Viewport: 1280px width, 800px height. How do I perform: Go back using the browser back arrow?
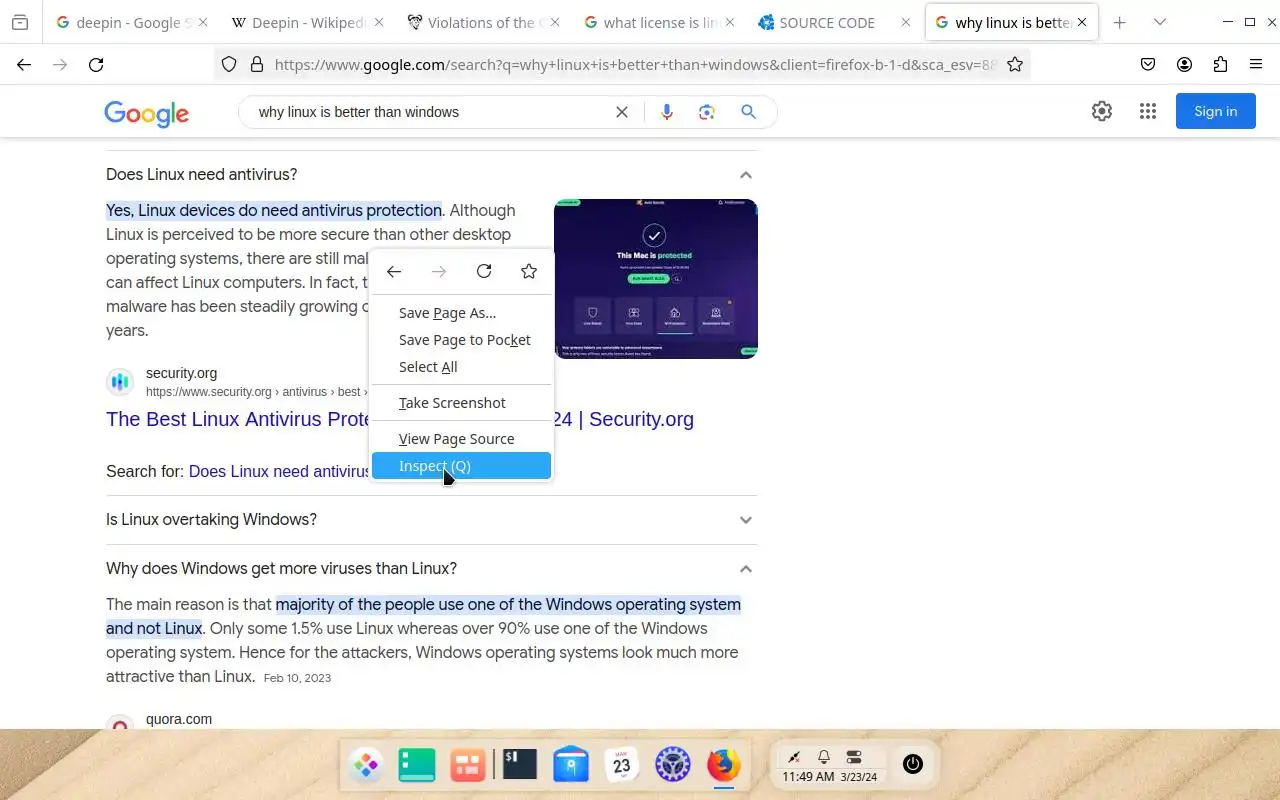click(24, 64)
